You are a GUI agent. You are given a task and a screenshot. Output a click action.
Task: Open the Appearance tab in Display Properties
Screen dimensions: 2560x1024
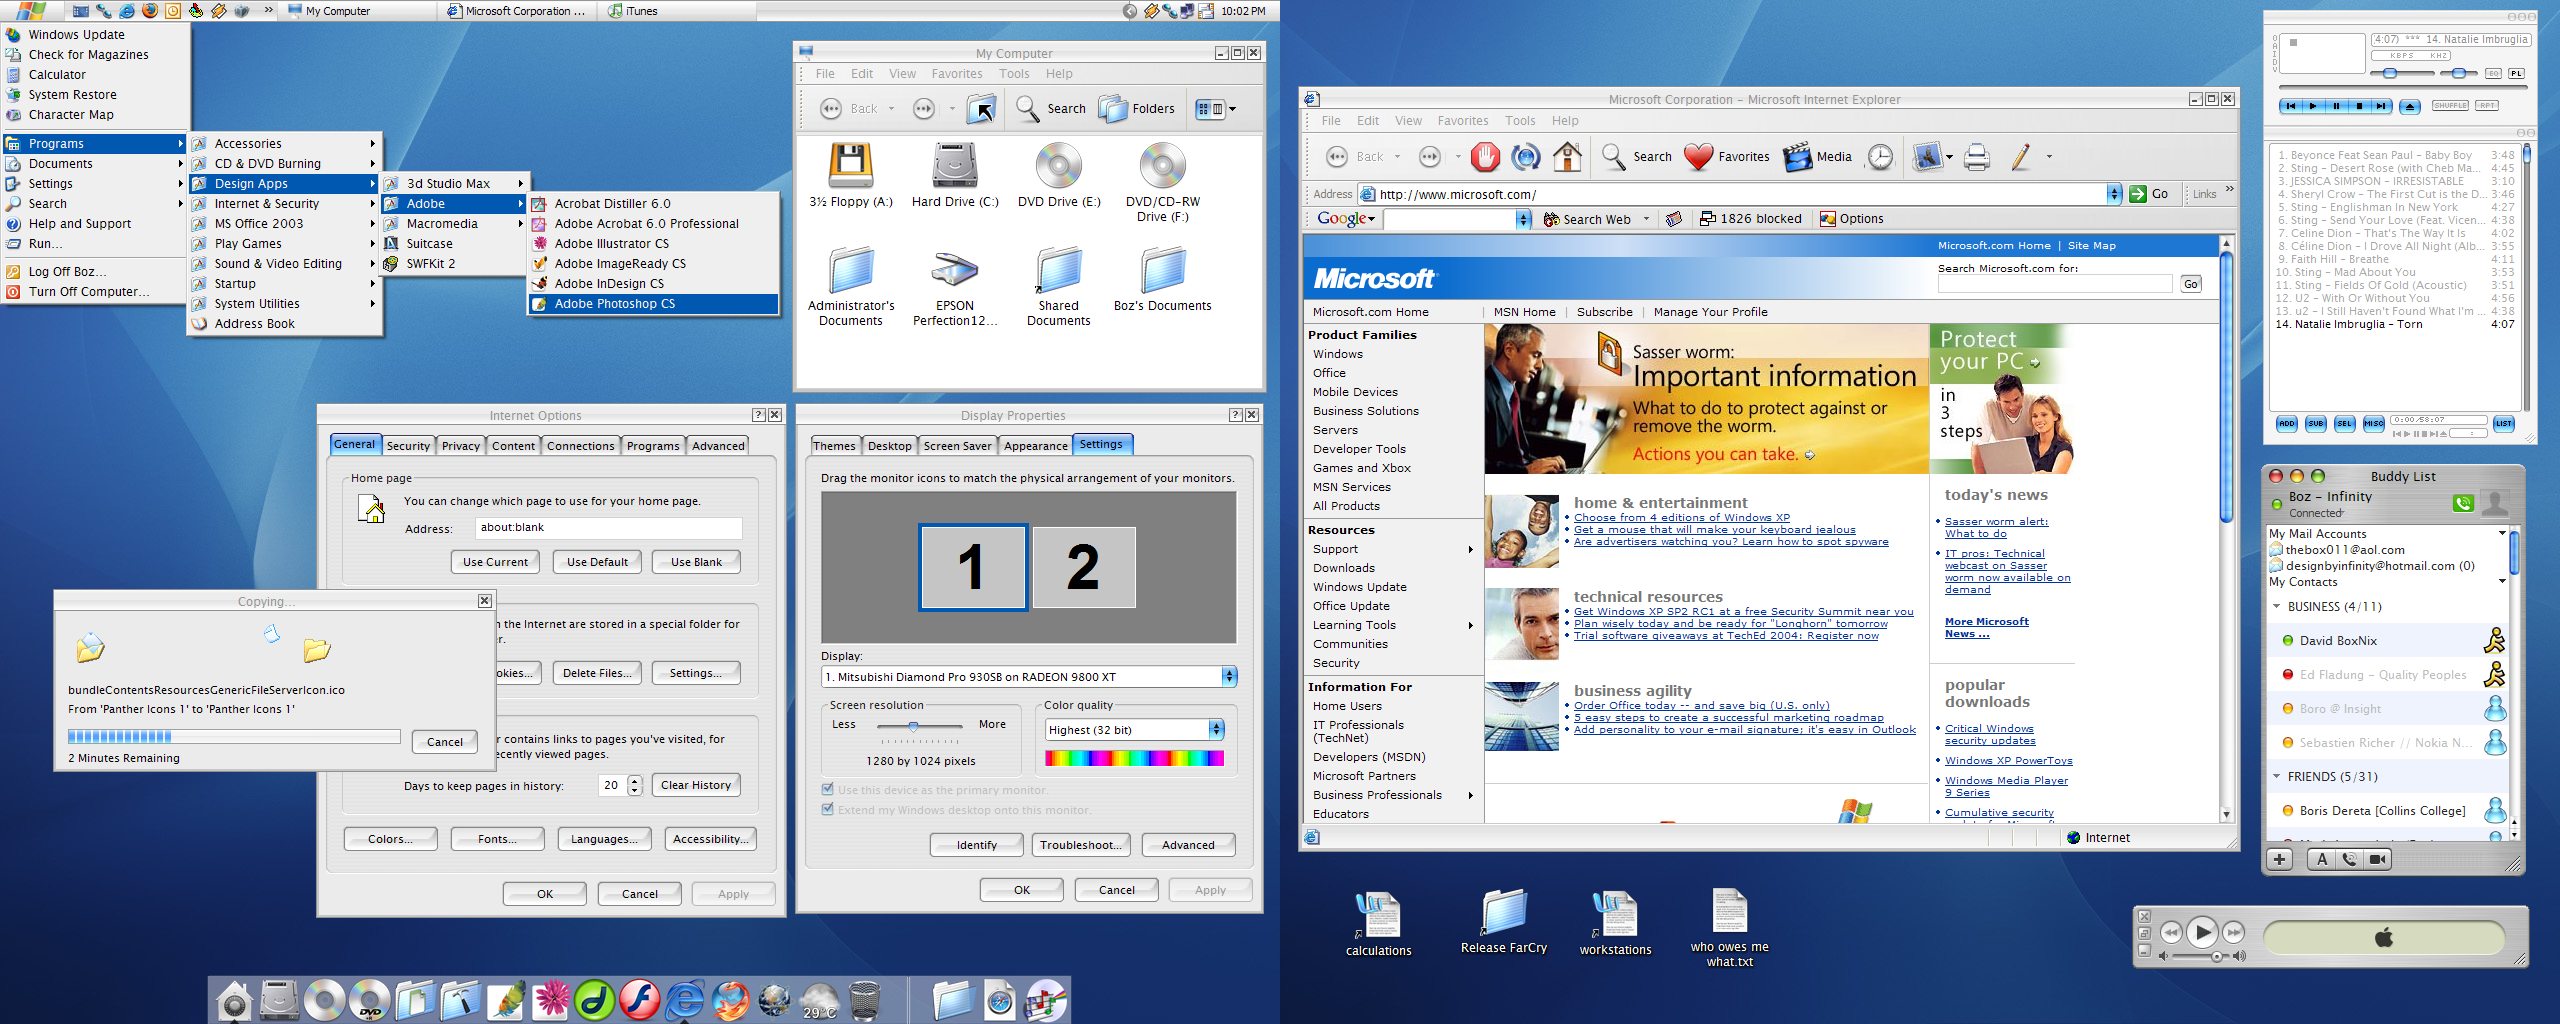click(1035, 446)
